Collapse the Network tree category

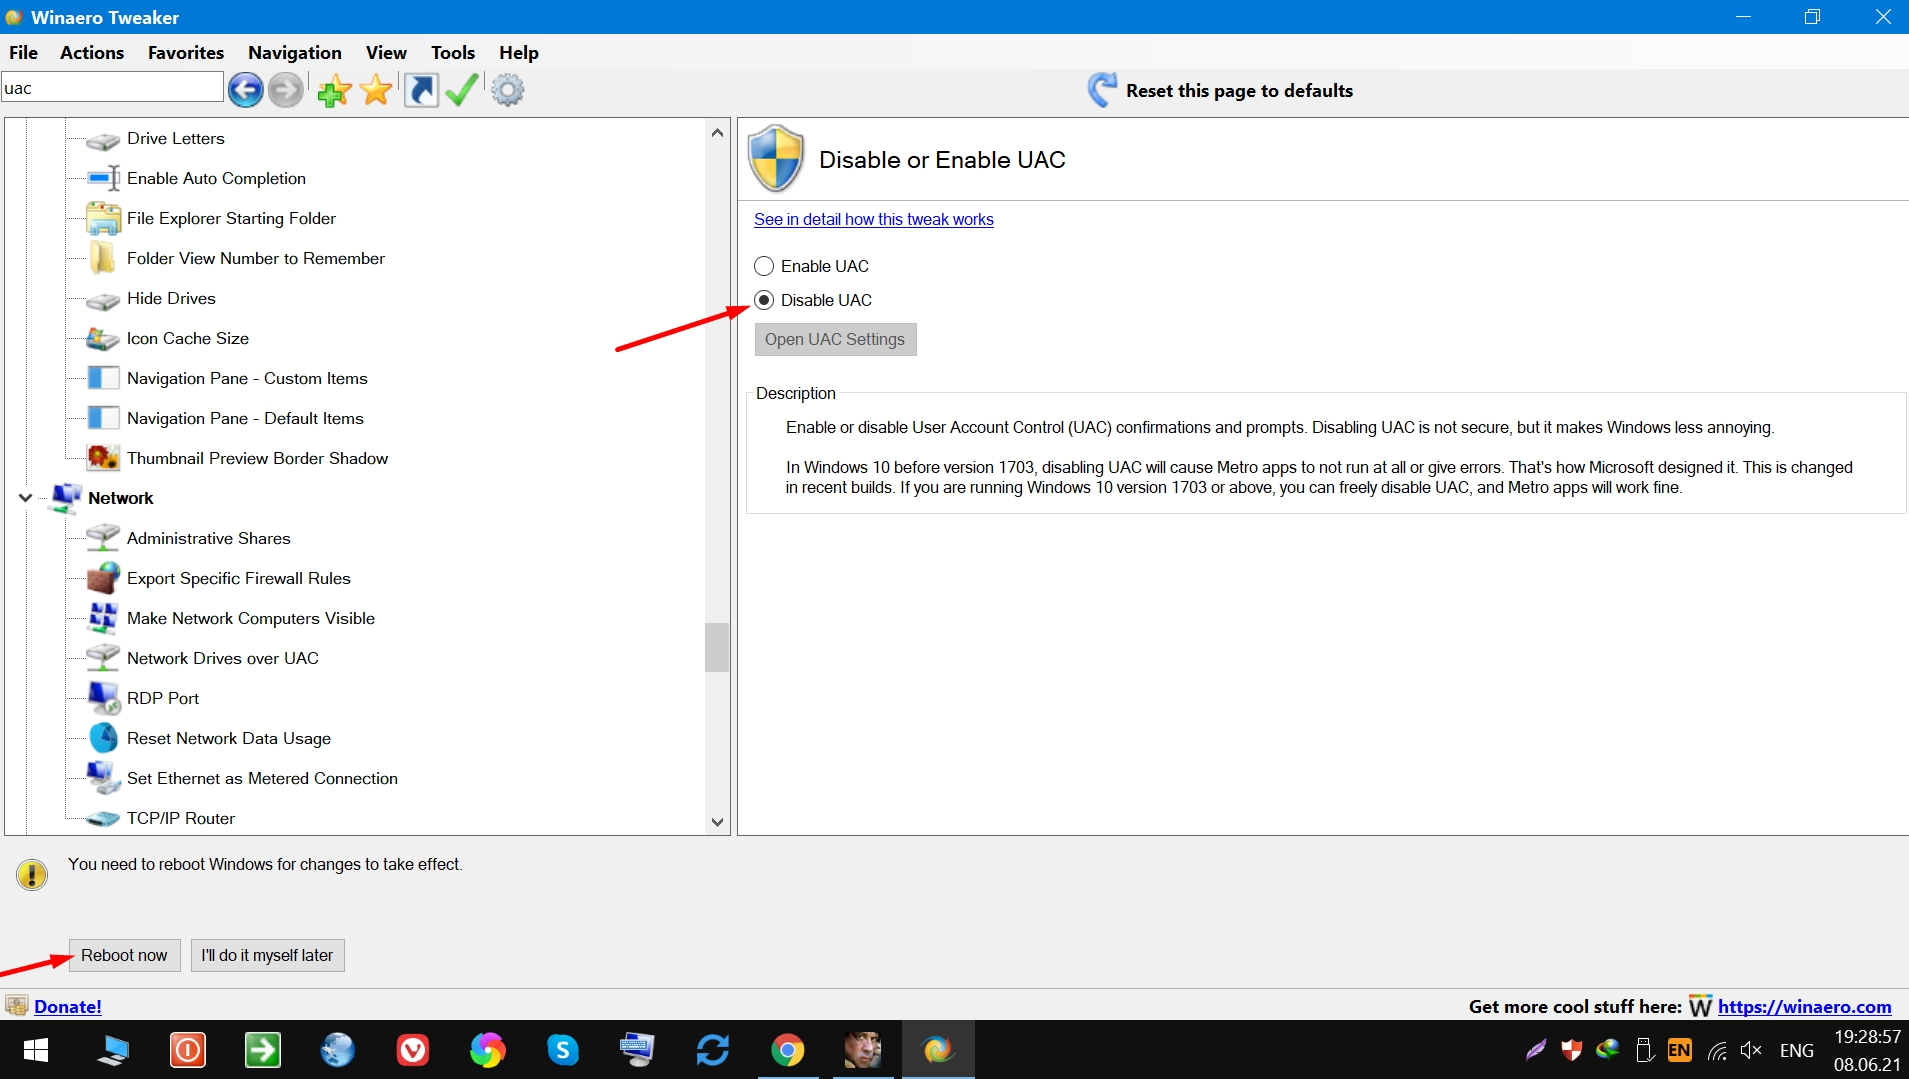click(x=25, y=498)
